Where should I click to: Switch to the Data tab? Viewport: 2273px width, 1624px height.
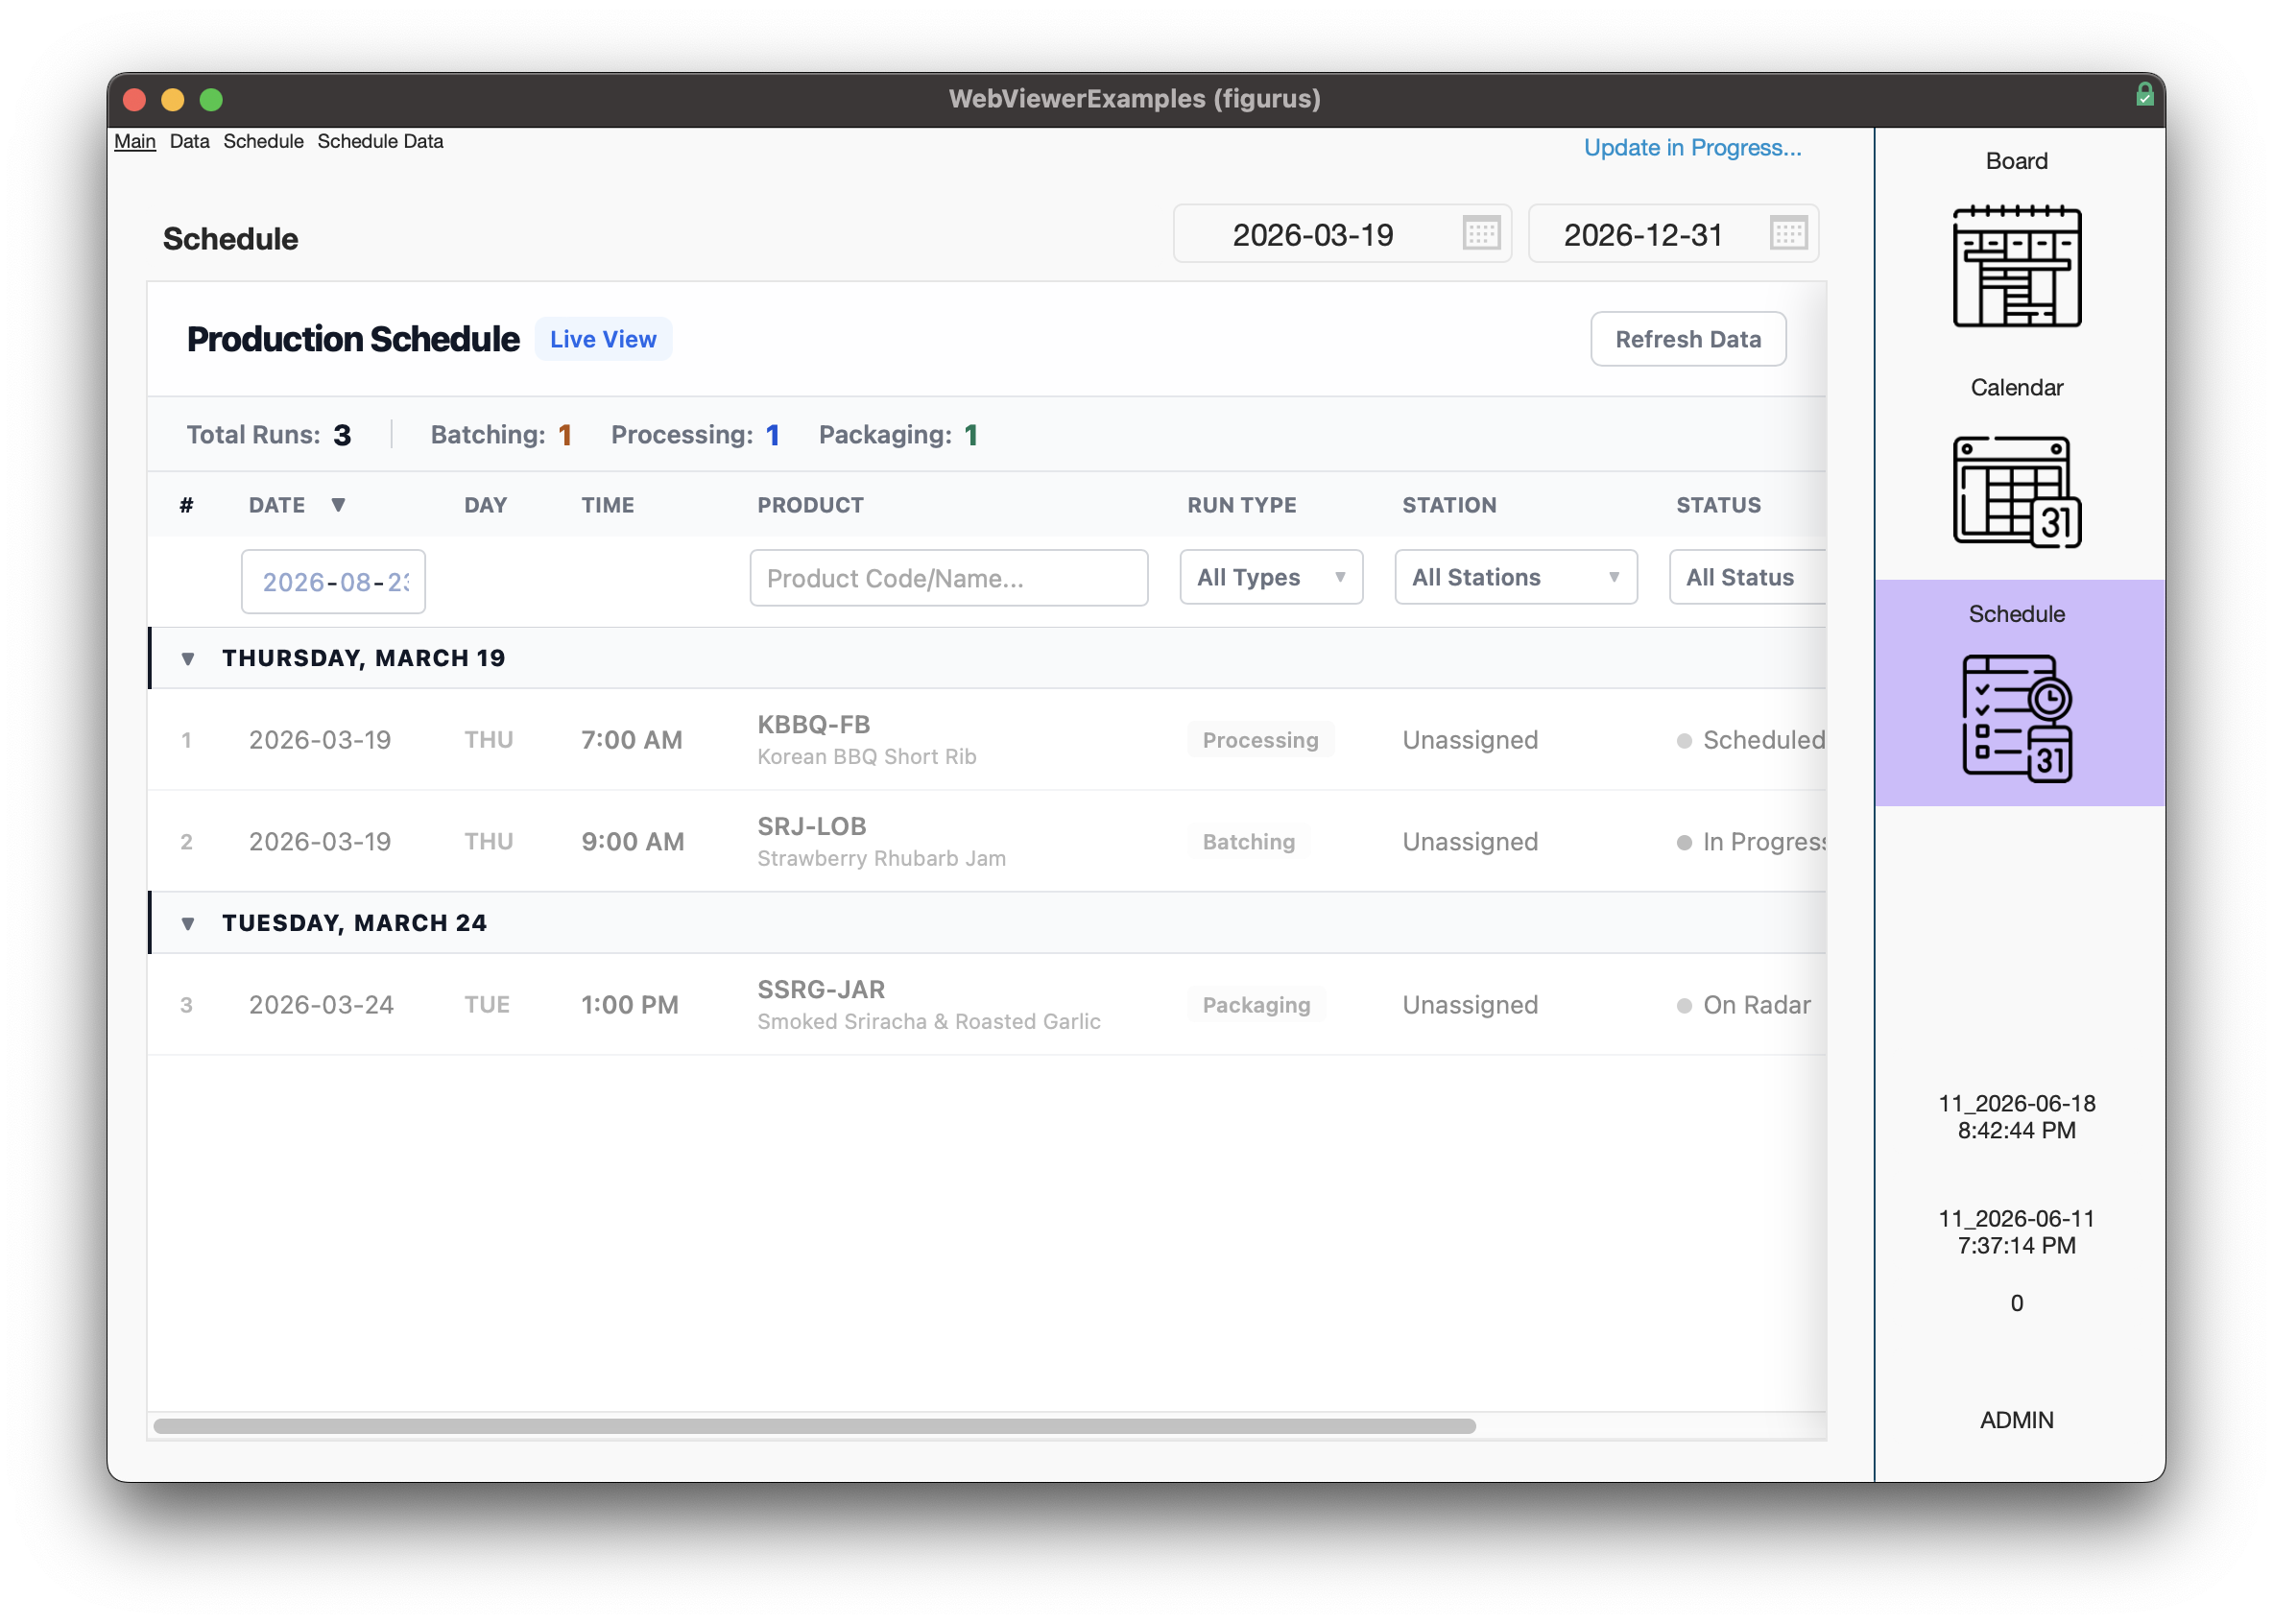click(189, 141)
